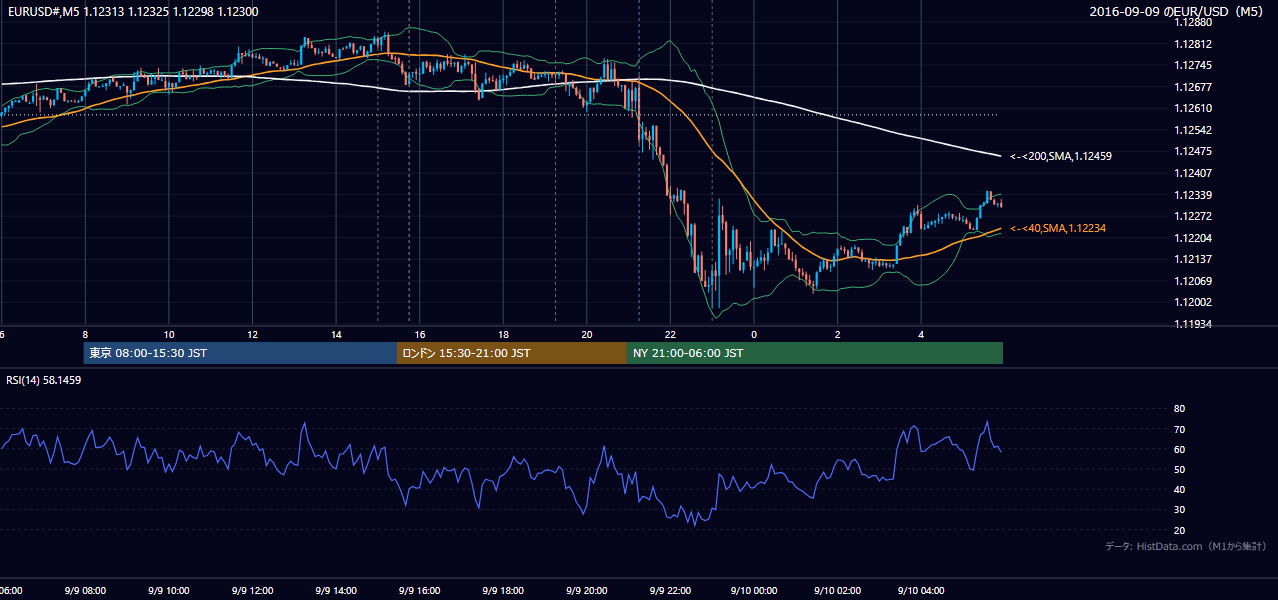The height and width of the screenshot is (600, 1278).
Task: Click the 9/9 20:00 time axis label
Action: click(x=586, y=591)
